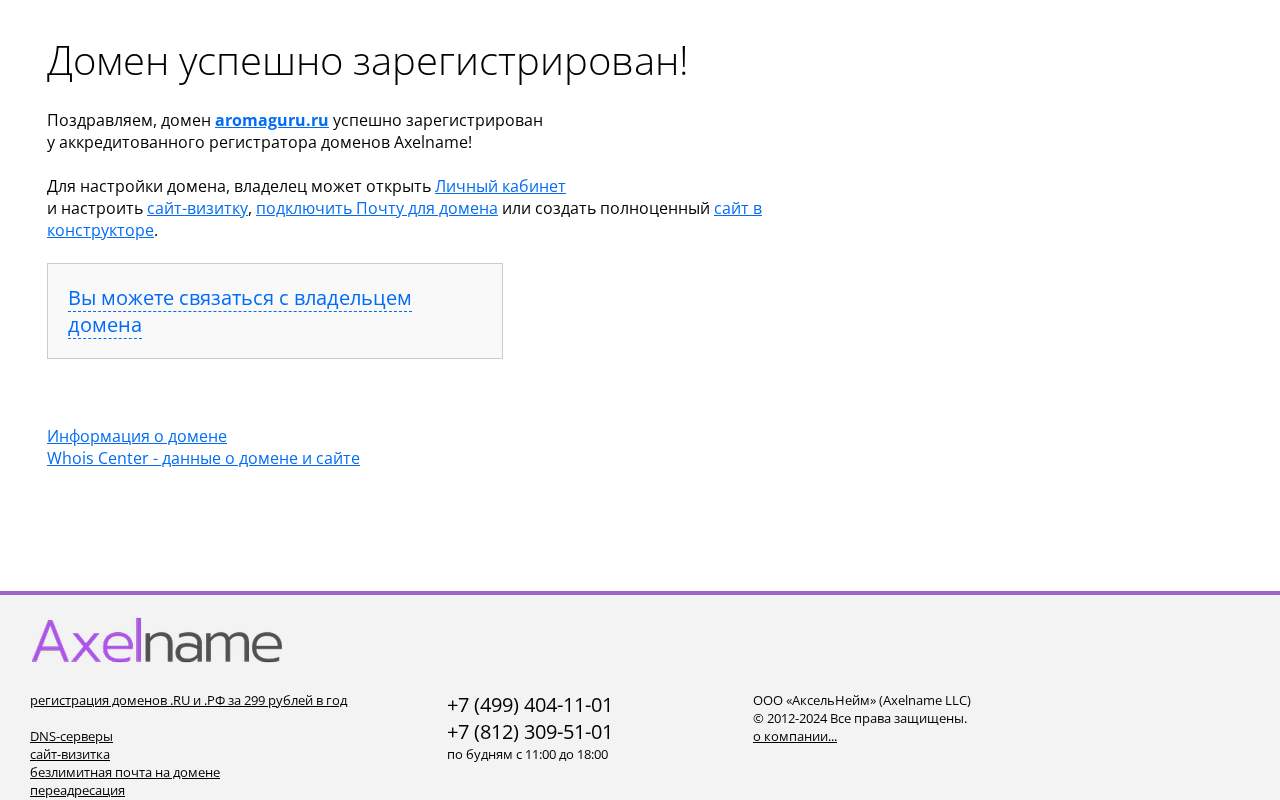Open the Личный кабинет link
Viewport: 1280px width, 800px height.
500,186
